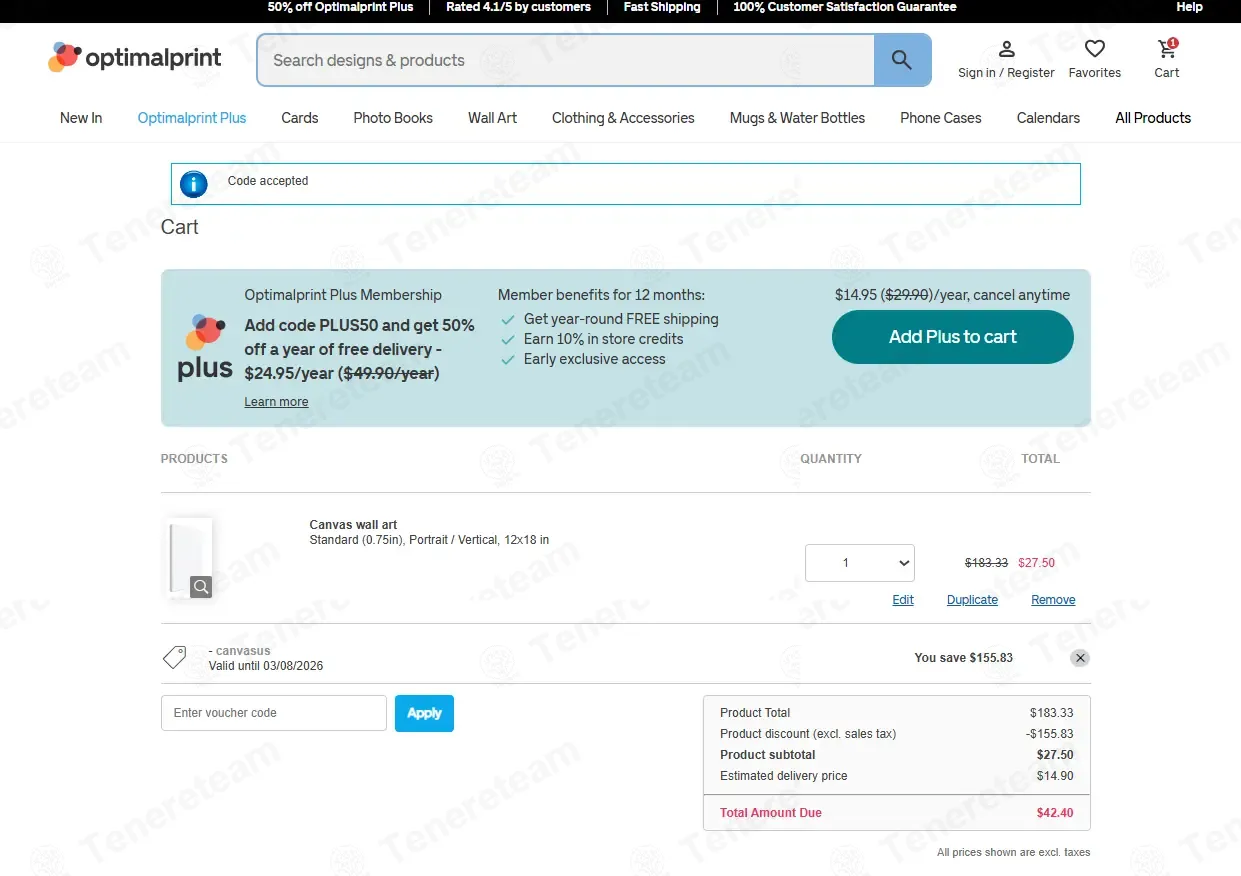
Task: Open the Wall Art menu
Action: (493, 118)
